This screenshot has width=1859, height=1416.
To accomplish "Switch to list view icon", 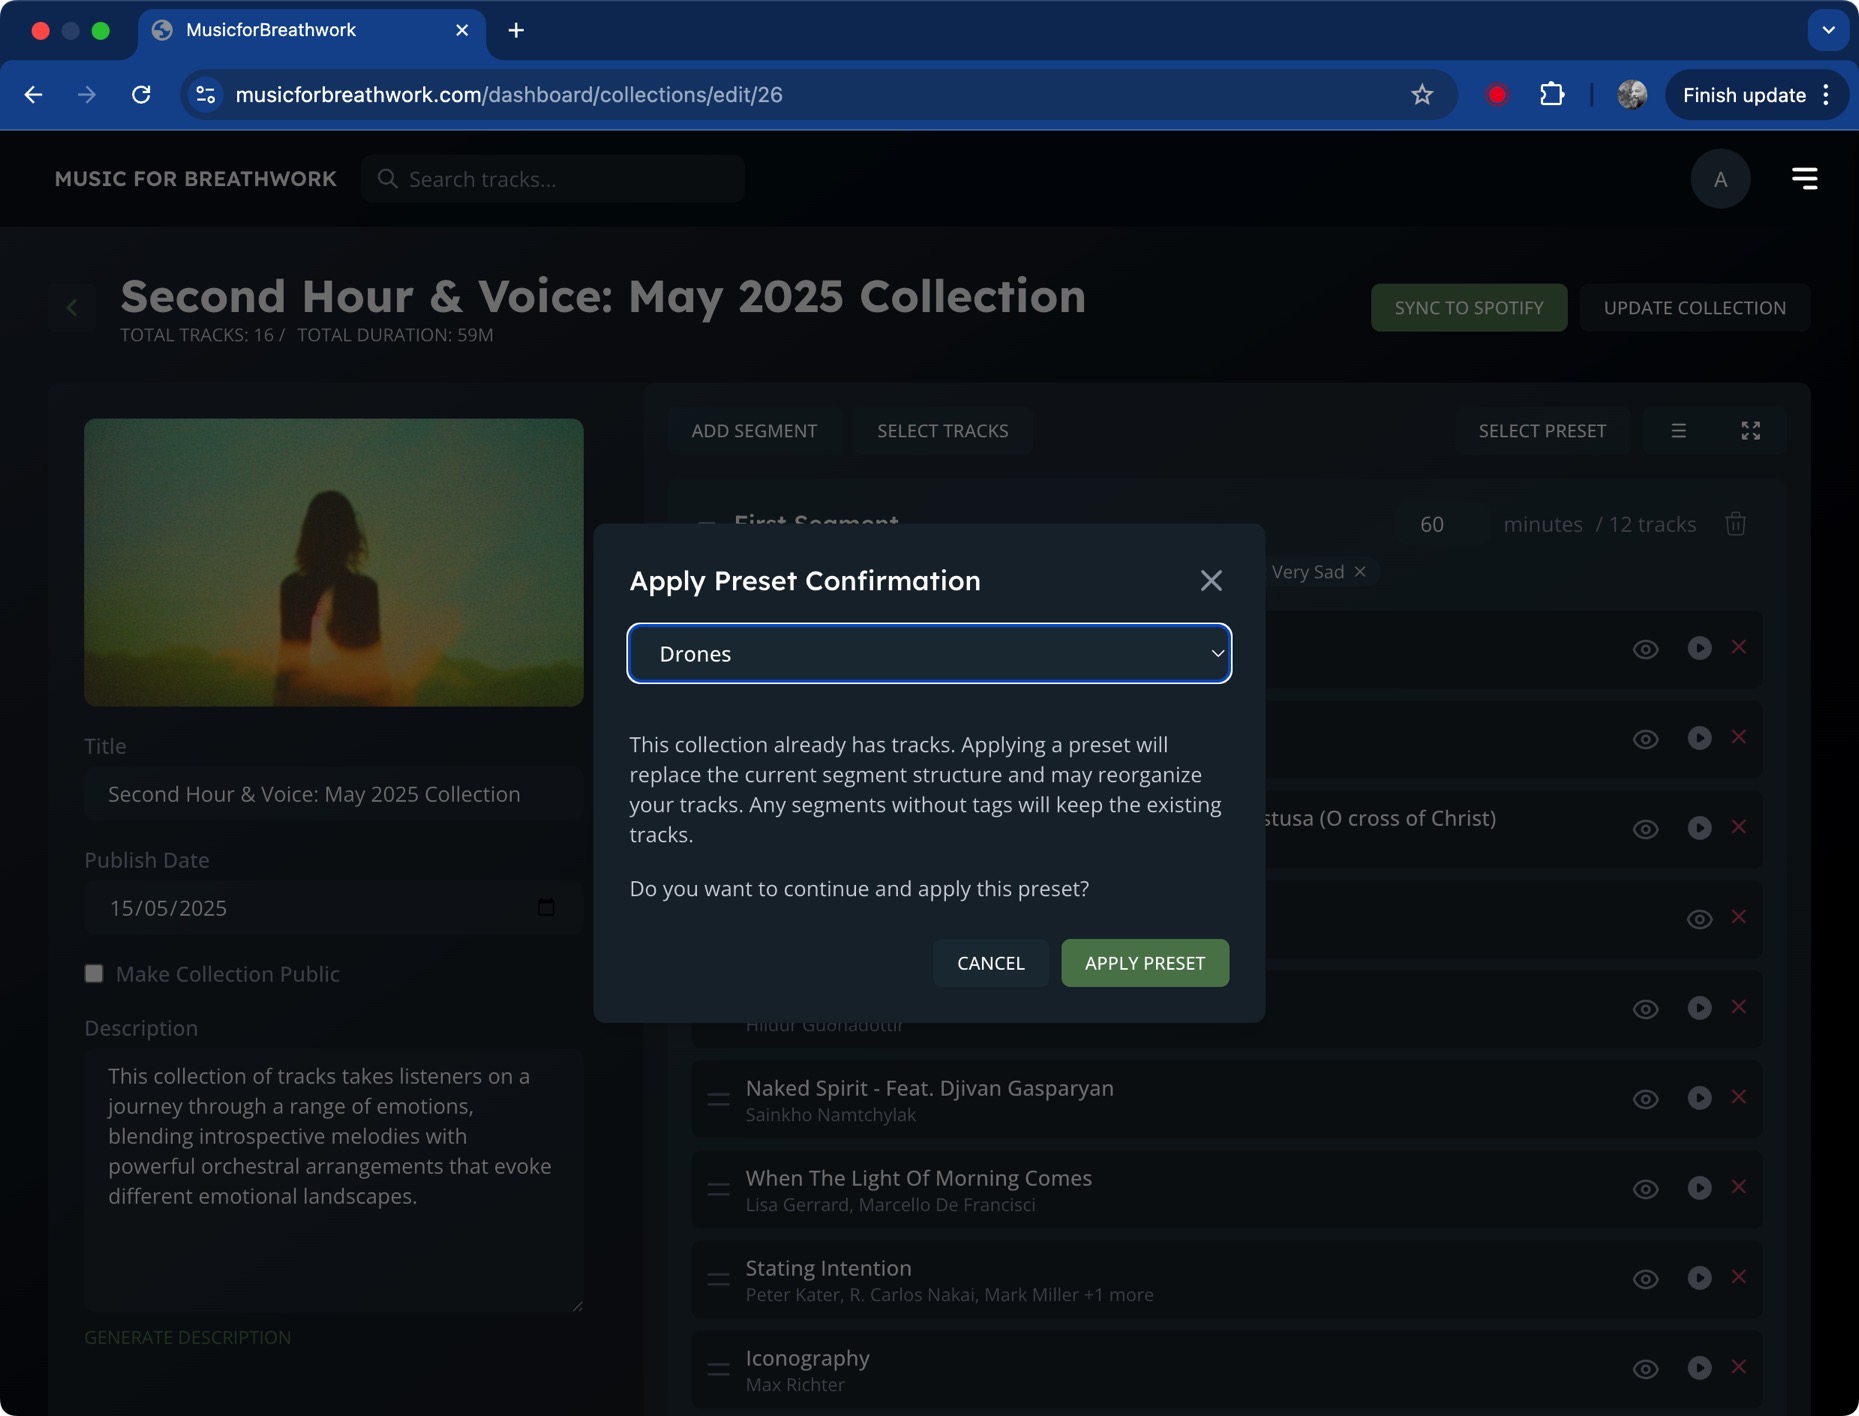I will coord(1679,431).
